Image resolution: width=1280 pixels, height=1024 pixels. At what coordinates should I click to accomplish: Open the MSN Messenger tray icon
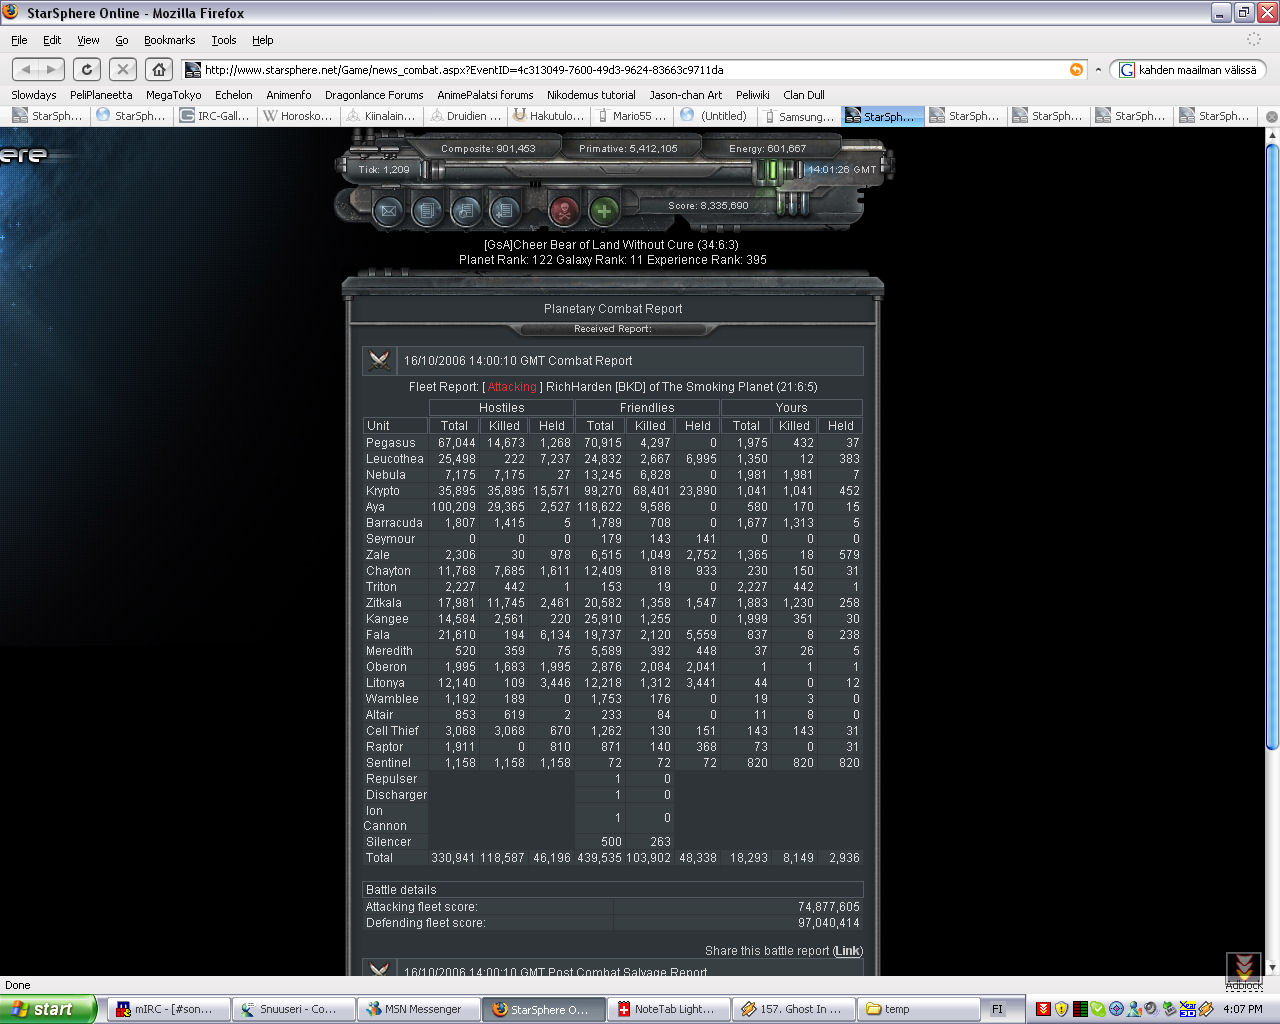1134,1009
